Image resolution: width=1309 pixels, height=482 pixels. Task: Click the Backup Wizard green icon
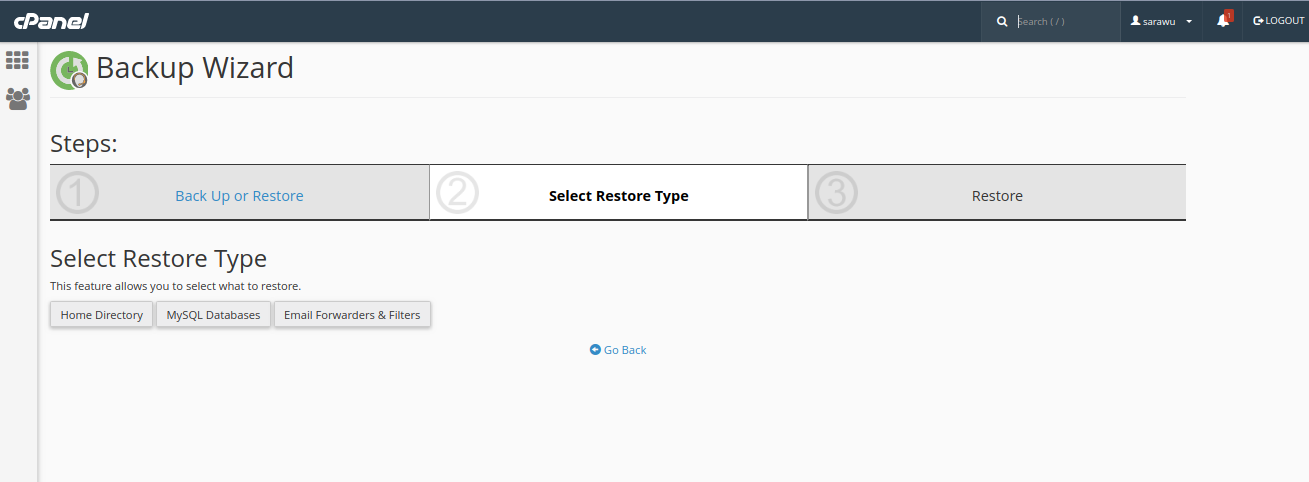[x=69, y=70]
